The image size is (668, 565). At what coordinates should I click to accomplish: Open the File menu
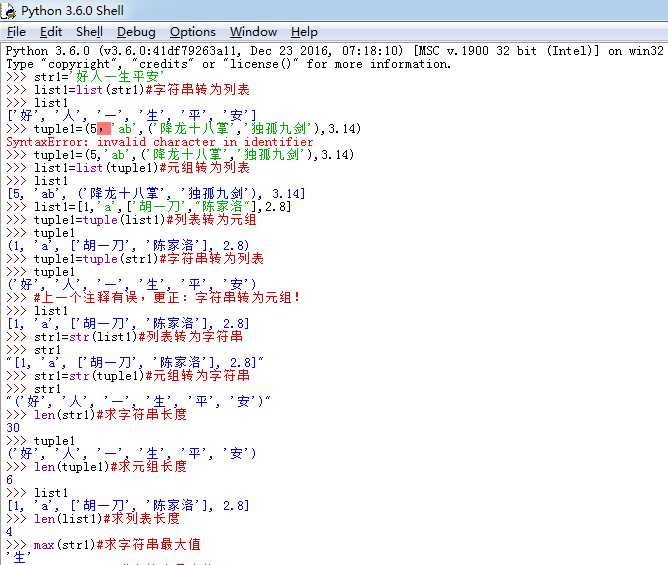(x=16, y=32)
